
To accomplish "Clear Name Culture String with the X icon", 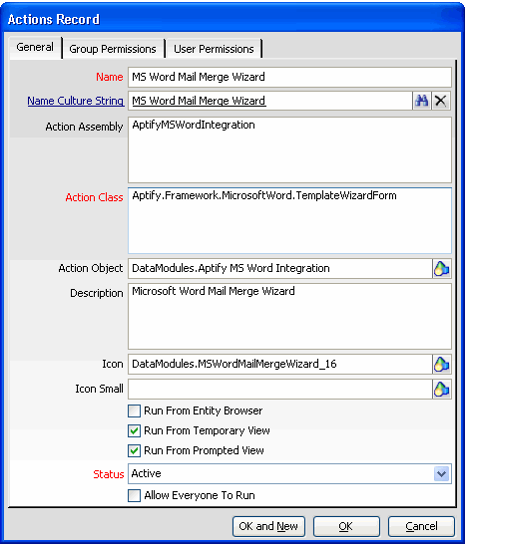I will tap(441, 101).
